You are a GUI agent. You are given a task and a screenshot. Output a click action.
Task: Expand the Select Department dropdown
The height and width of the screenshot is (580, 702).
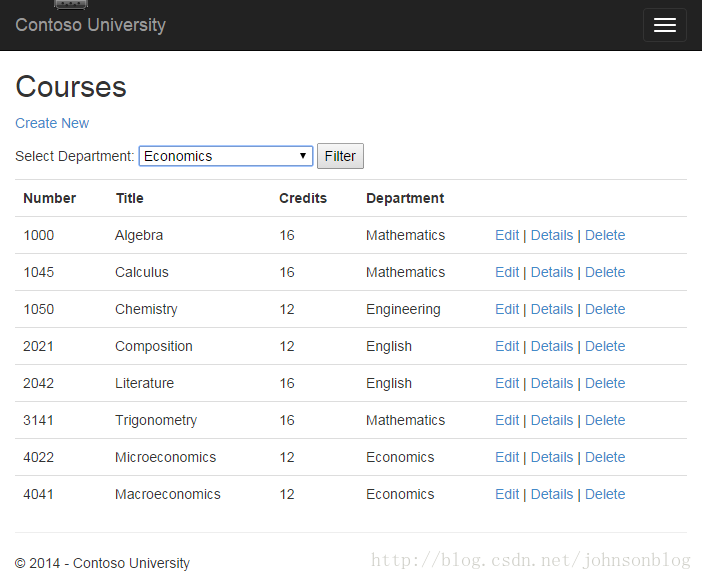pyautogui.click(x=225, y=156)
